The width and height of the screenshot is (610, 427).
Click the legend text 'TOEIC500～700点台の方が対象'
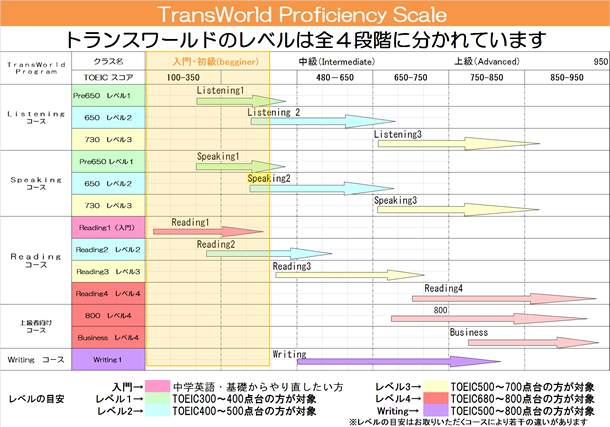click(522, 387)
